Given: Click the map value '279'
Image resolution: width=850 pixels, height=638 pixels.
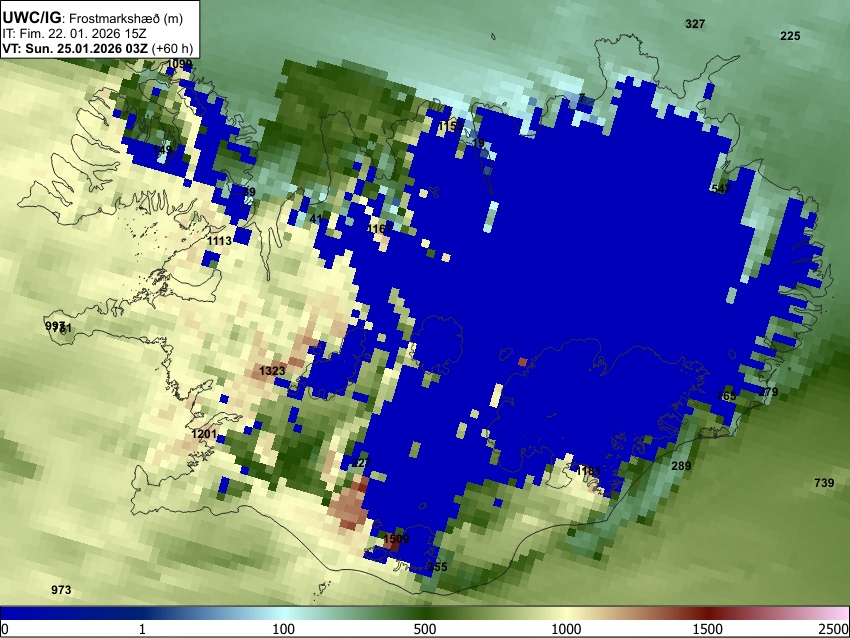Looking at the screenshot, I should 768,391.
